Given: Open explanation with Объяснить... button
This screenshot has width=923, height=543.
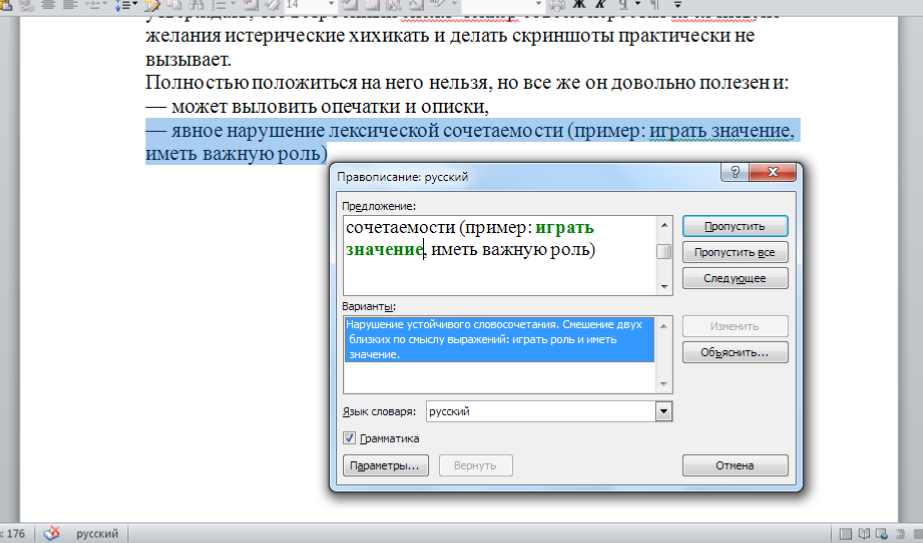Looking at the screenshot, I should (735, 353).
